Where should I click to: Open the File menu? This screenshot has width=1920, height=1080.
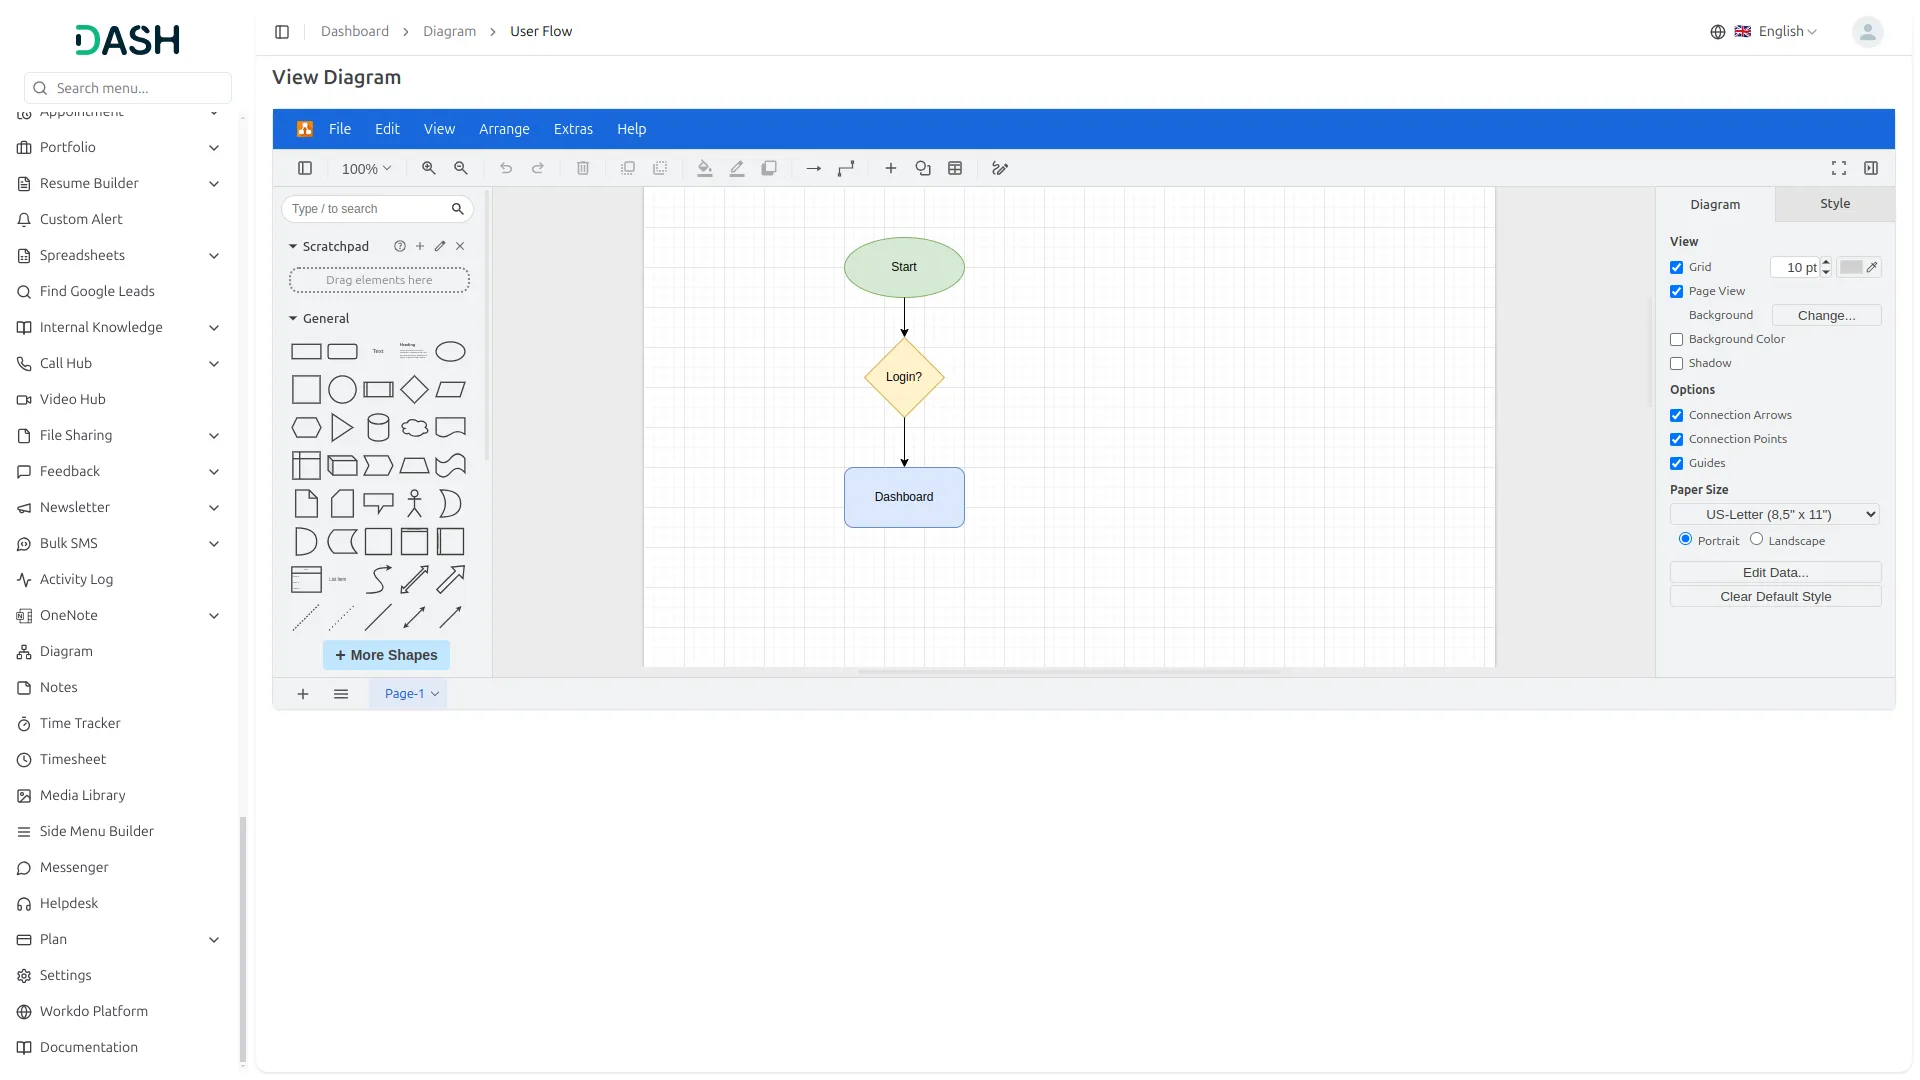[x=340, y=129]
